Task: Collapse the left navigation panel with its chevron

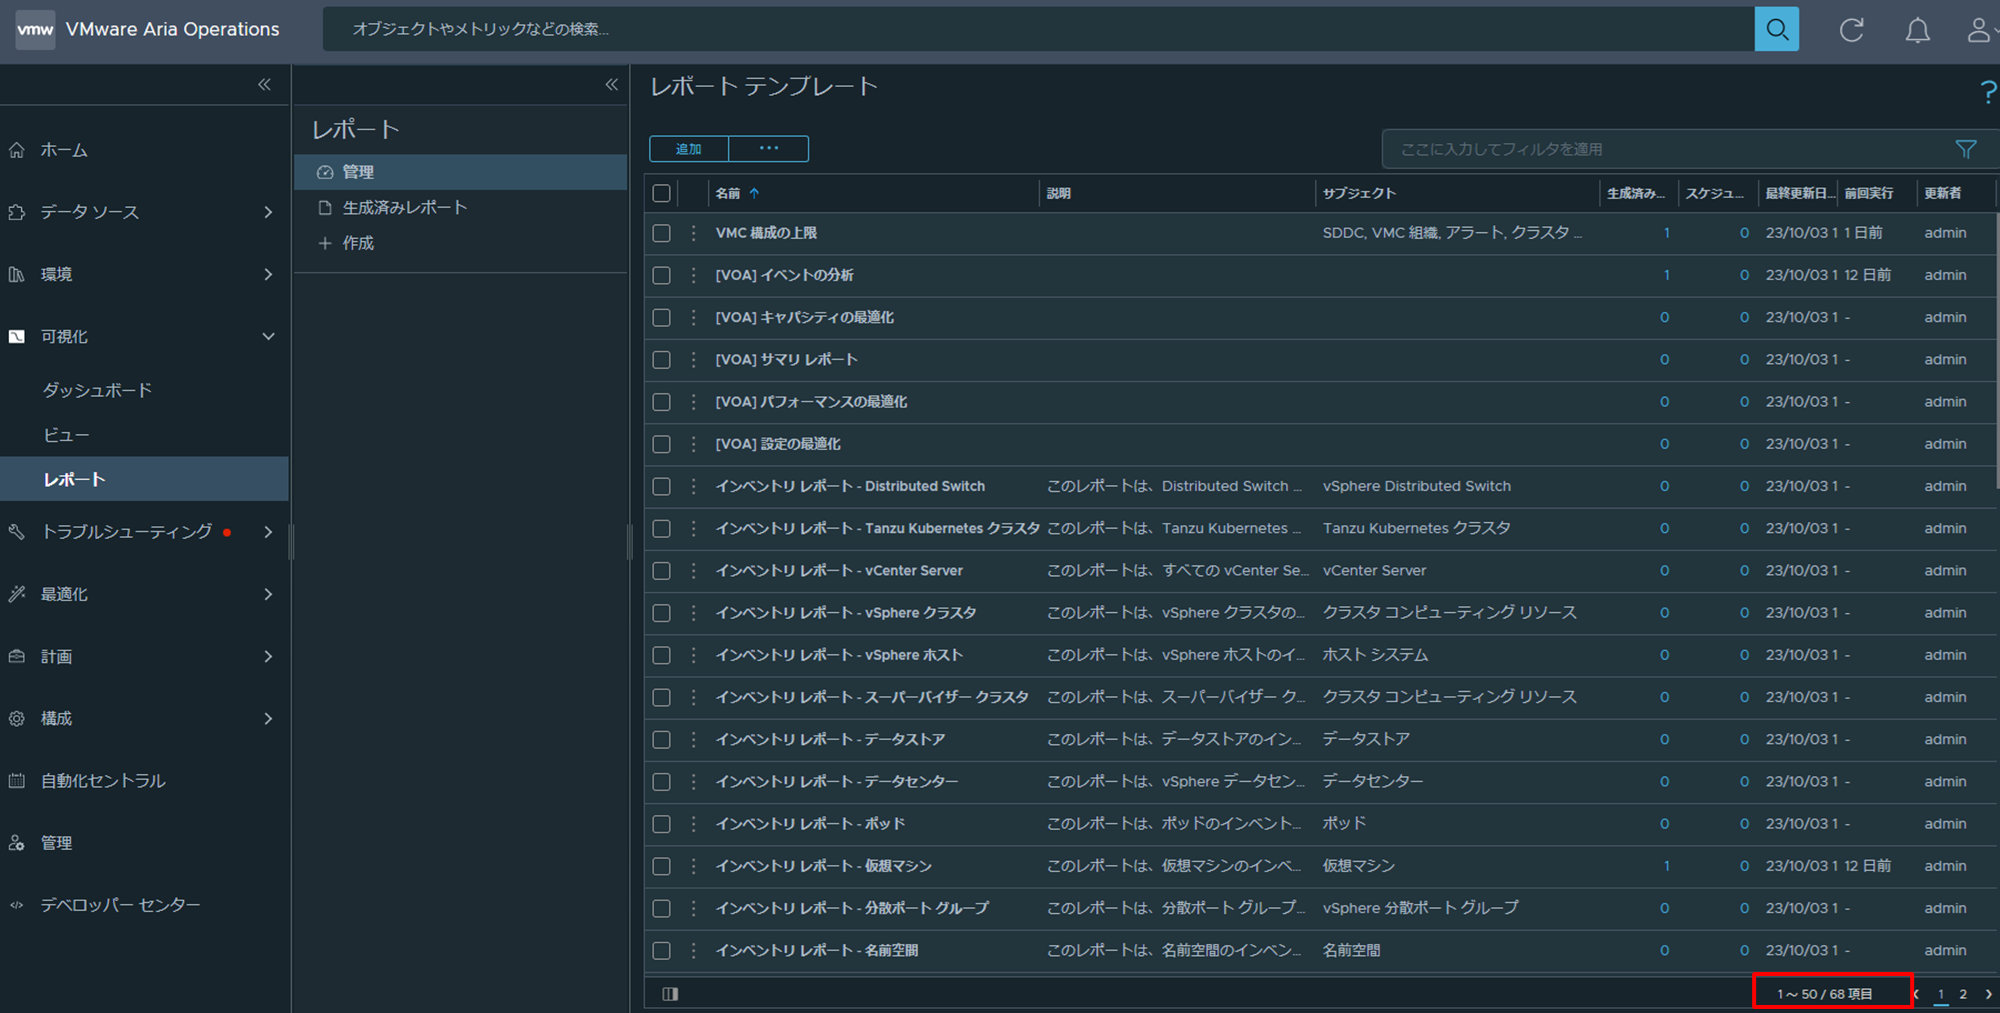Action: pyautogui.click(x=265, y=84)
